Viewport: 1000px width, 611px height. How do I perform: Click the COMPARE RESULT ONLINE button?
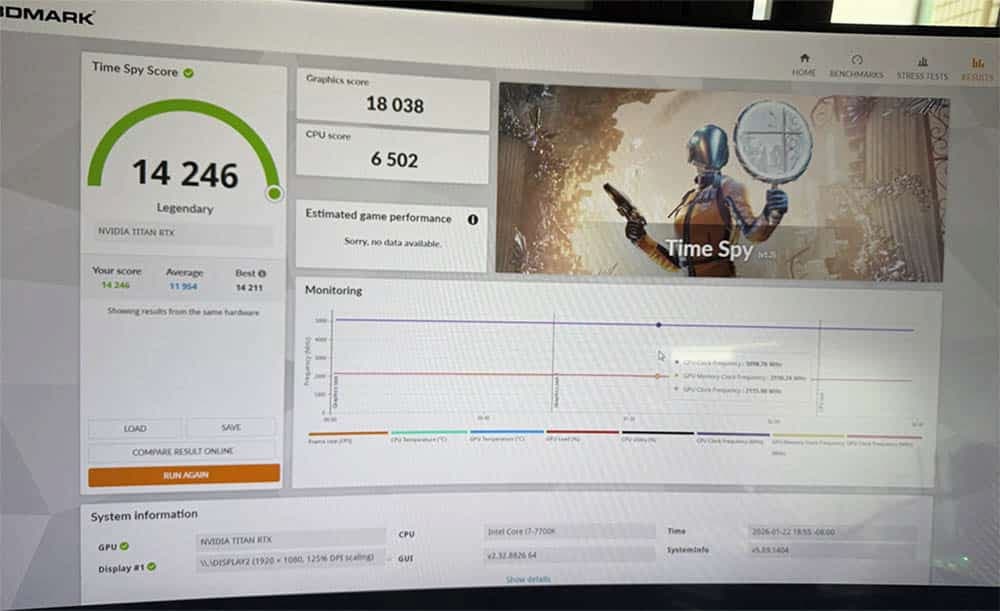pos(183,452)
